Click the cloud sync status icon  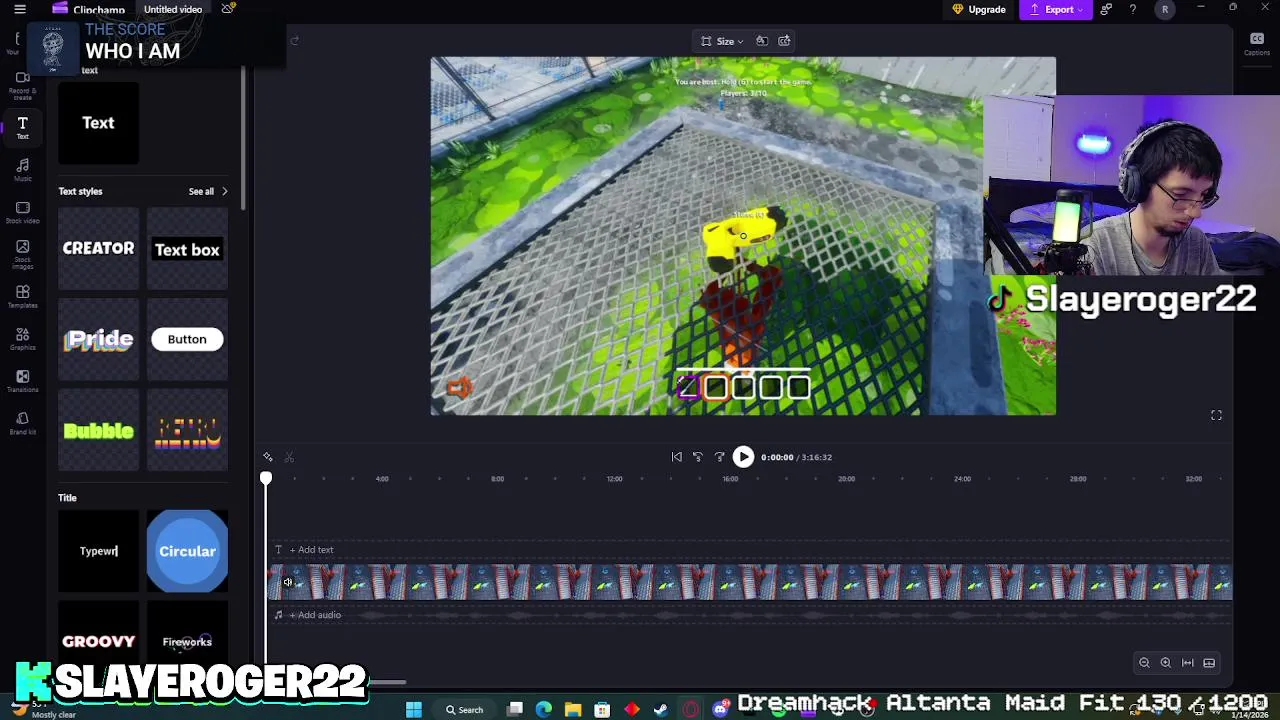click(x=228, y=9)
